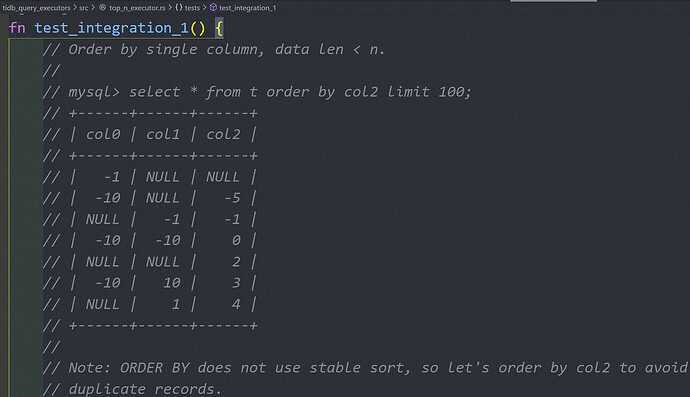Click the col2 header in comment table
This screenshot has width=690, height=397.
click(x=224, y=134)
